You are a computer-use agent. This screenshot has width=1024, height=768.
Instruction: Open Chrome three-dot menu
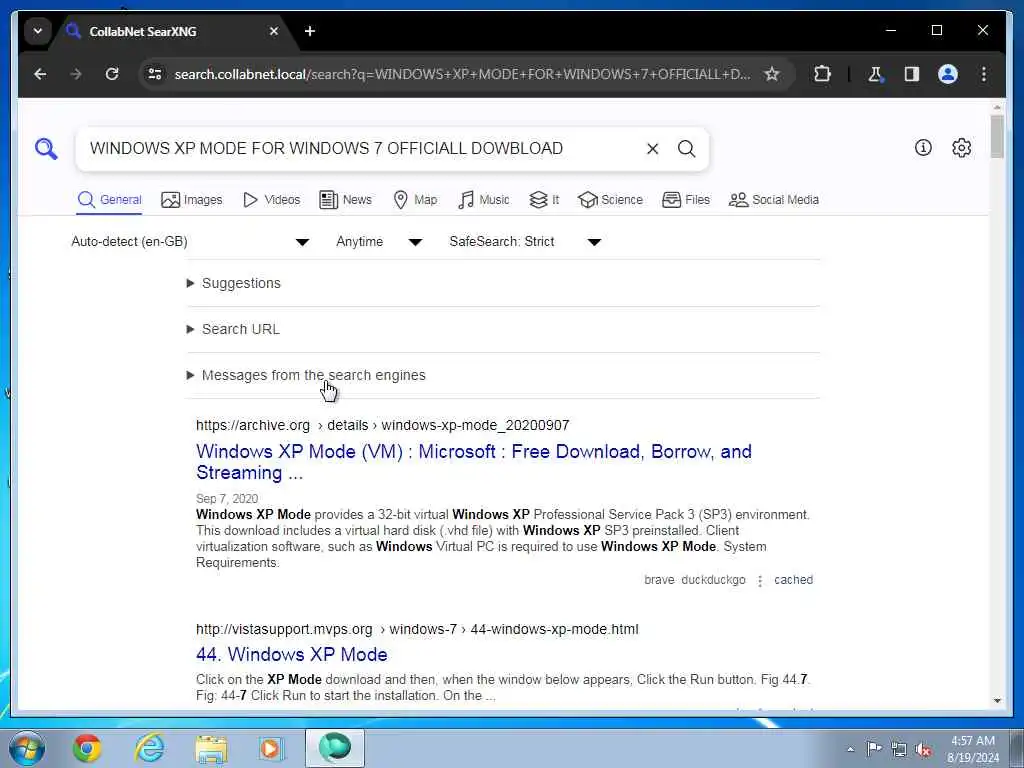click(984, 74)
